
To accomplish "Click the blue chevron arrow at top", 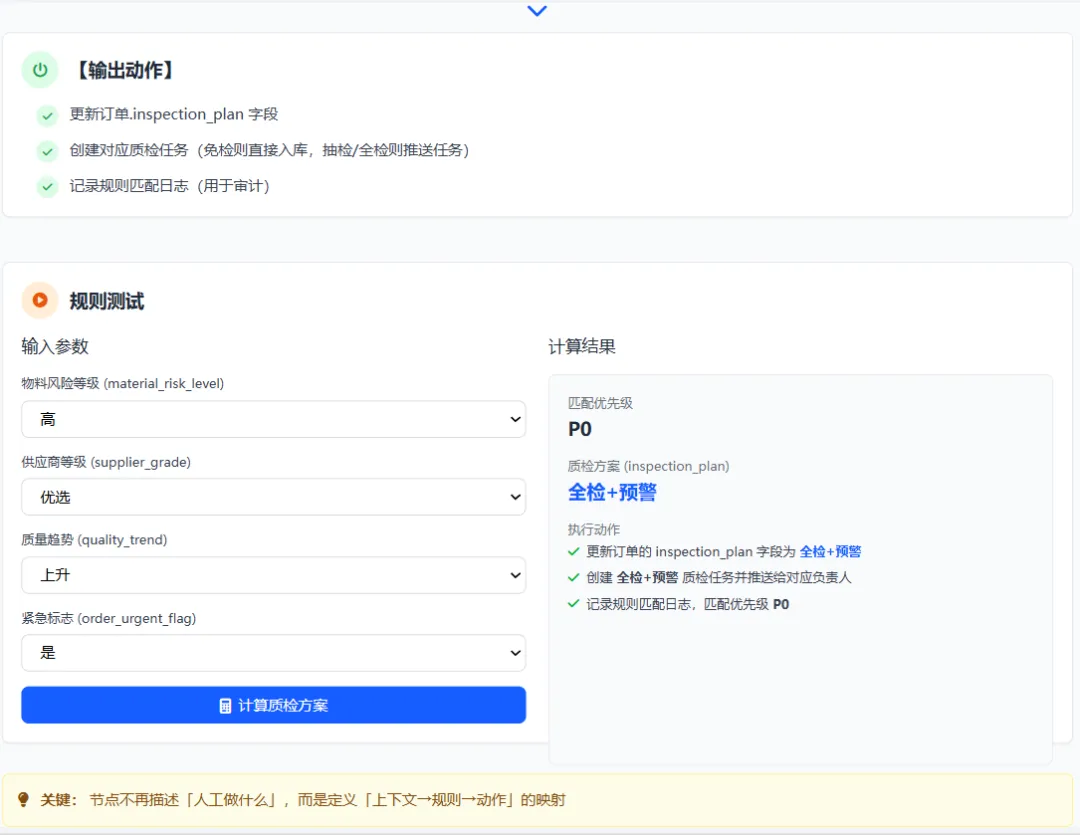I will pos(537,10).
